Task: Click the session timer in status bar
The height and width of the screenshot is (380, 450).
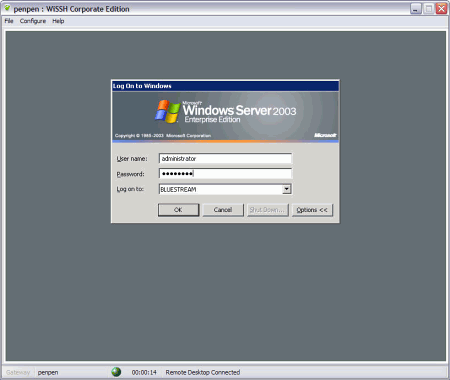Action: coord(144,372)
